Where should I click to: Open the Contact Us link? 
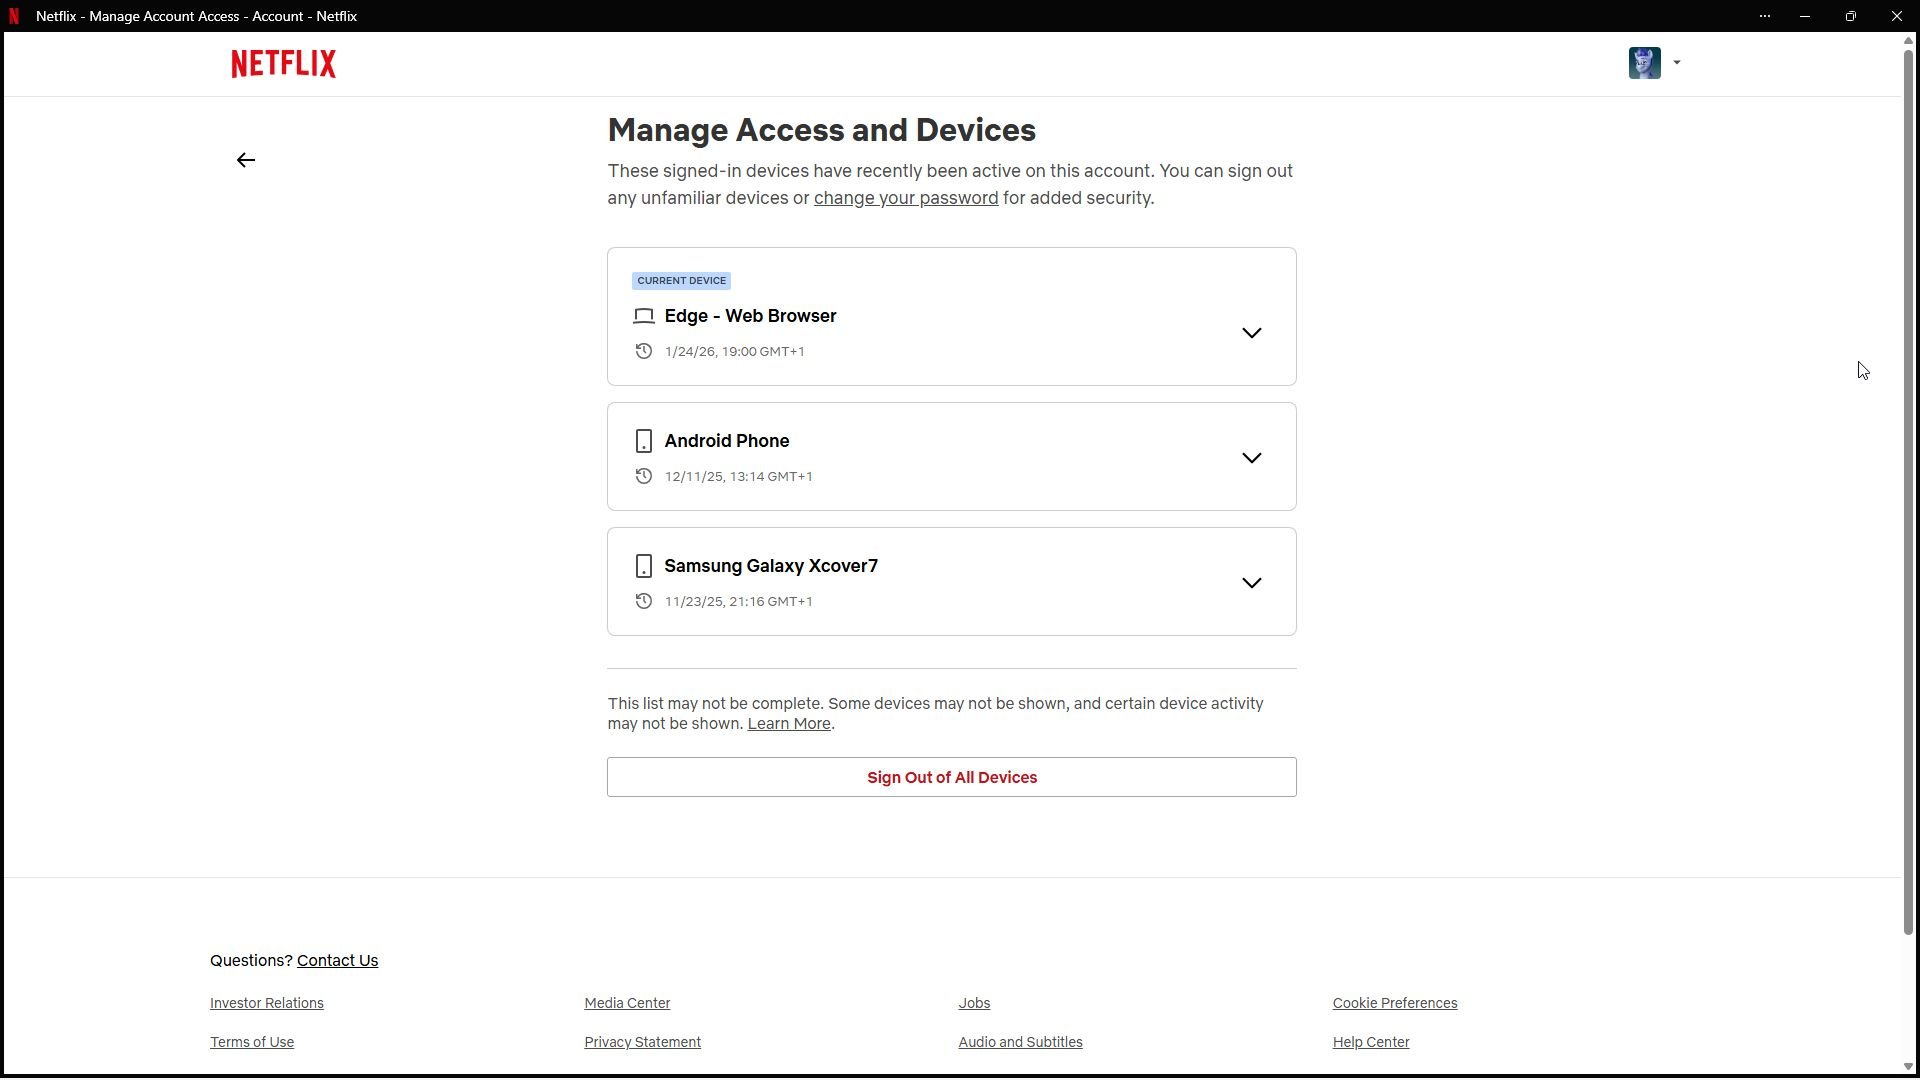tap(337, 961)
